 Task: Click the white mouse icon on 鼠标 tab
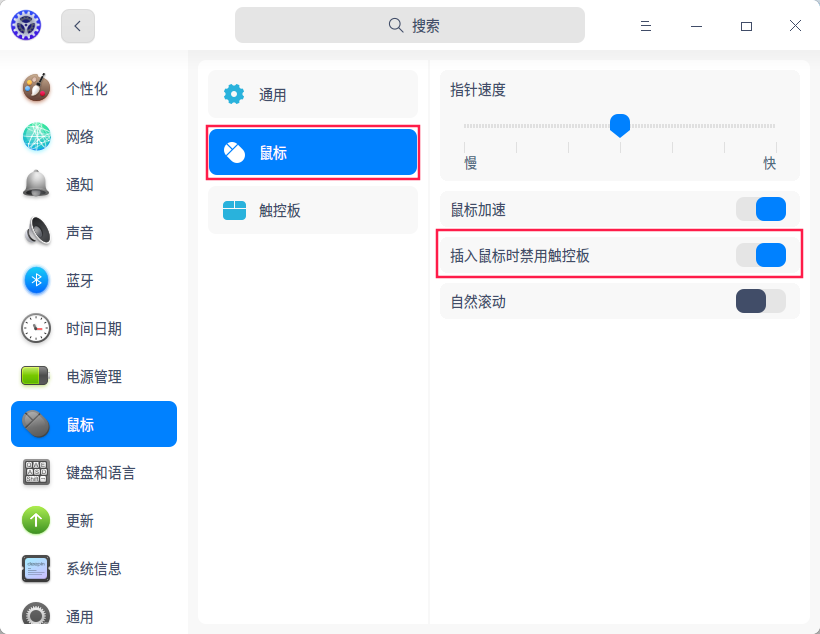(234, 152)
